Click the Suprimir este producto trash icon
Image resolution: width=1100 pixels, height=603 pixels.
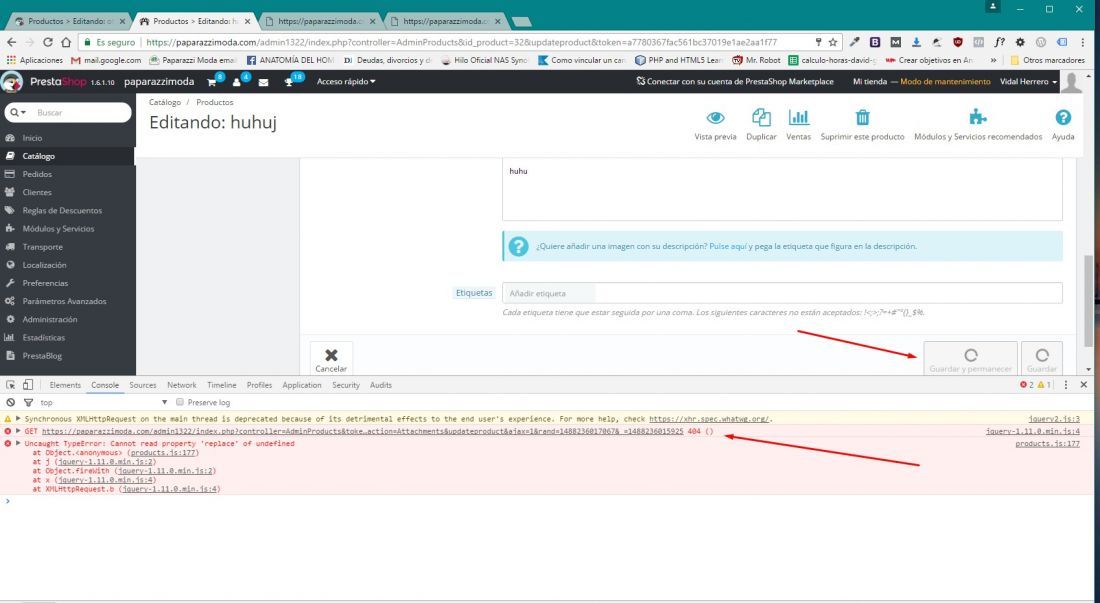[x=862, y=117]
